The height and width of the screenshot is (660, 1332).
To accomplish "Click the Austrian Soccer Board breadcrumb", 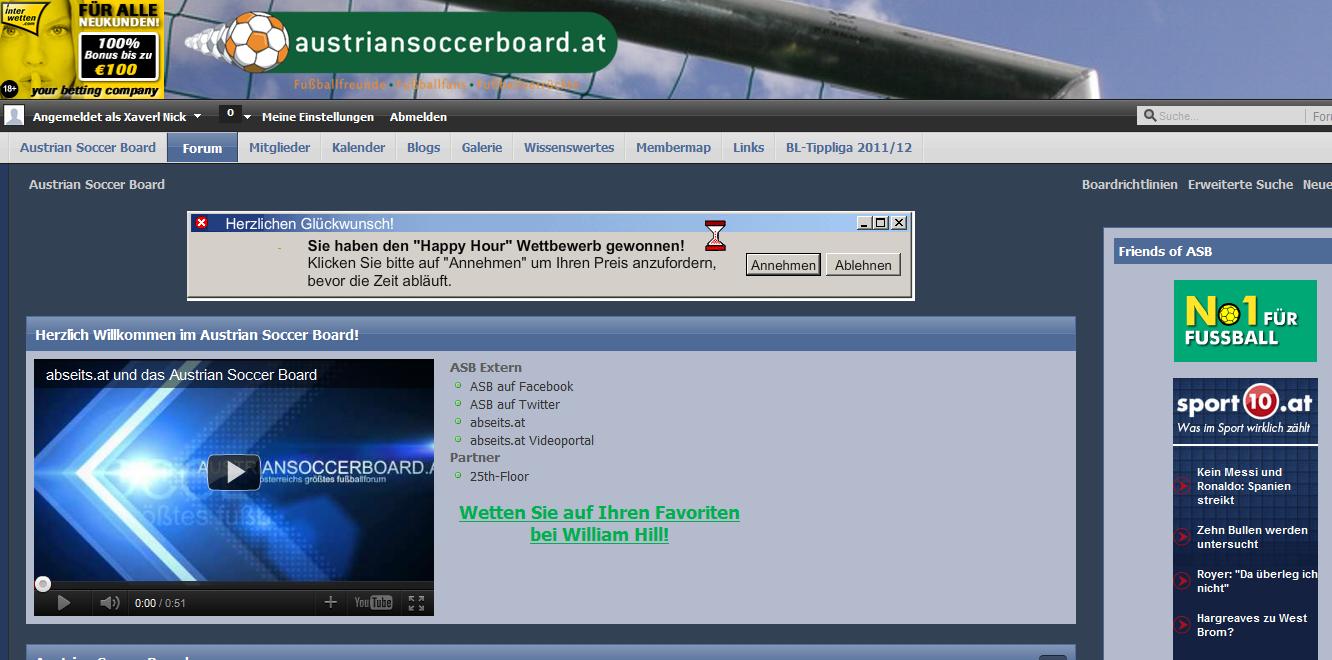I will pyautogui.click(x=97, y=184).
